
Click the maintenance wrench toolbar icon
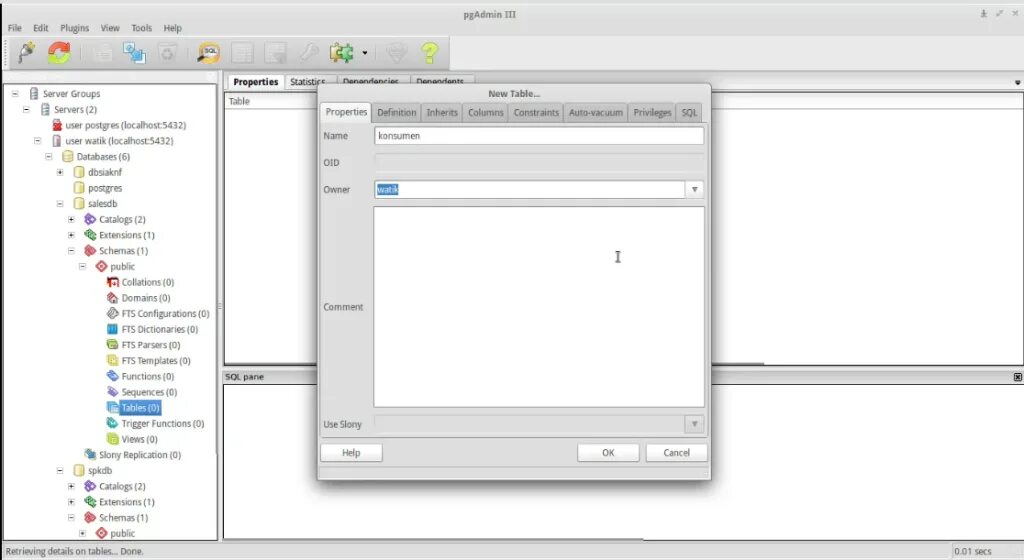308,53
